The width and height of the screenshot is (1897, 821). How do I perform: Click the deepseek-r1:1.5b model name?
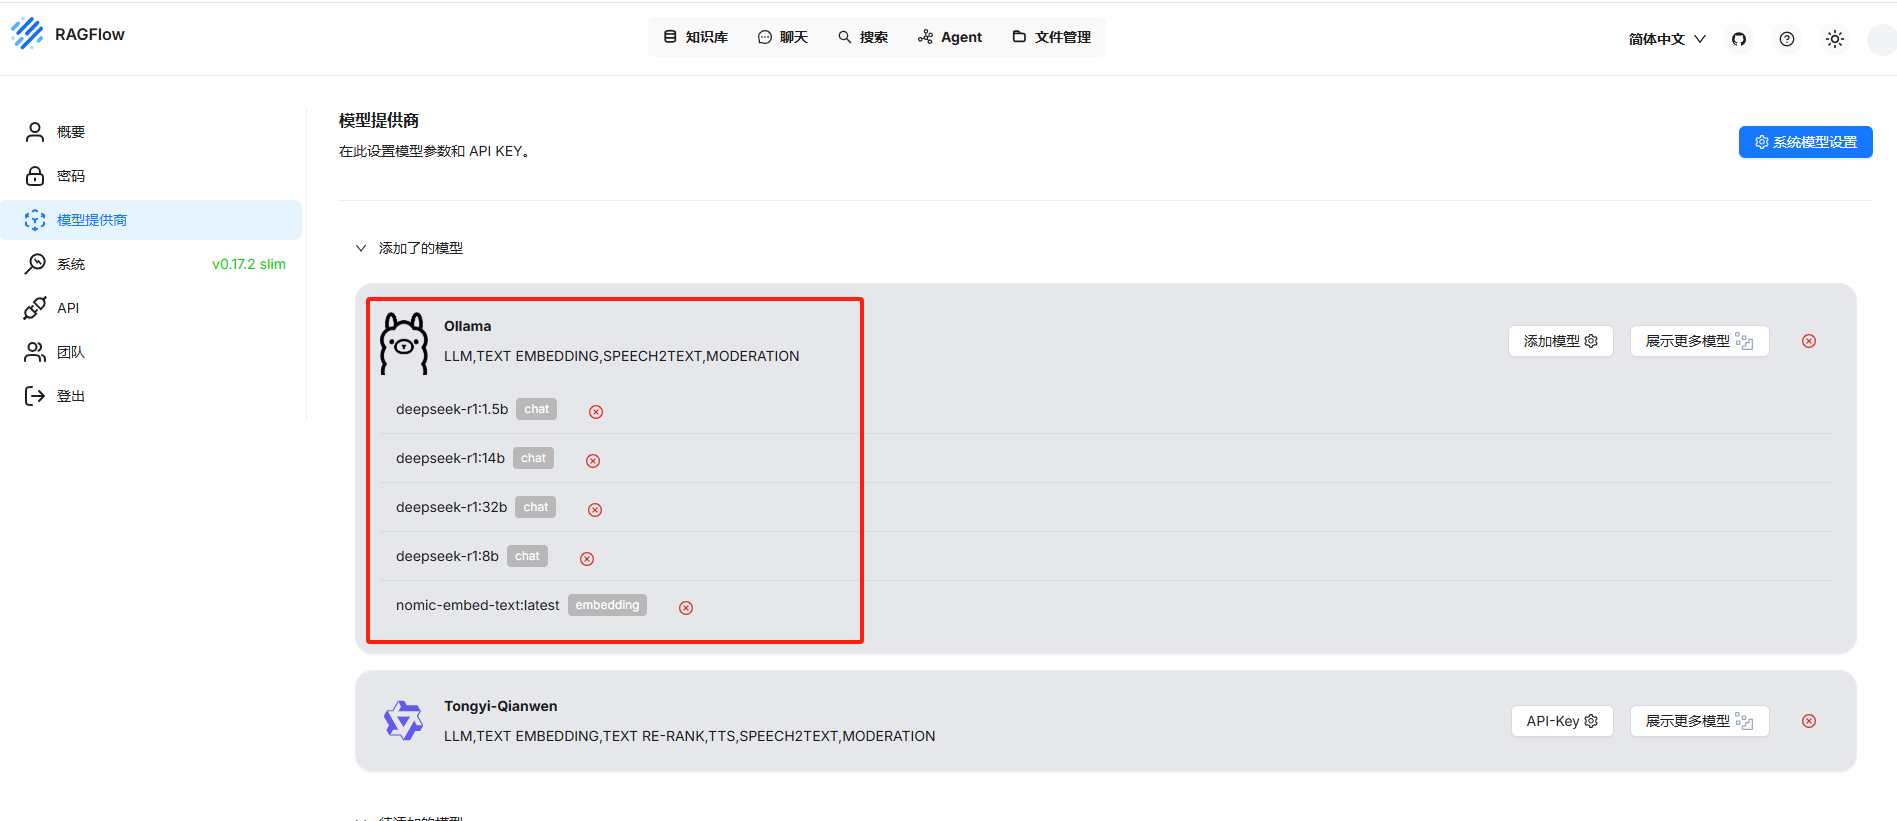point(452,409)
